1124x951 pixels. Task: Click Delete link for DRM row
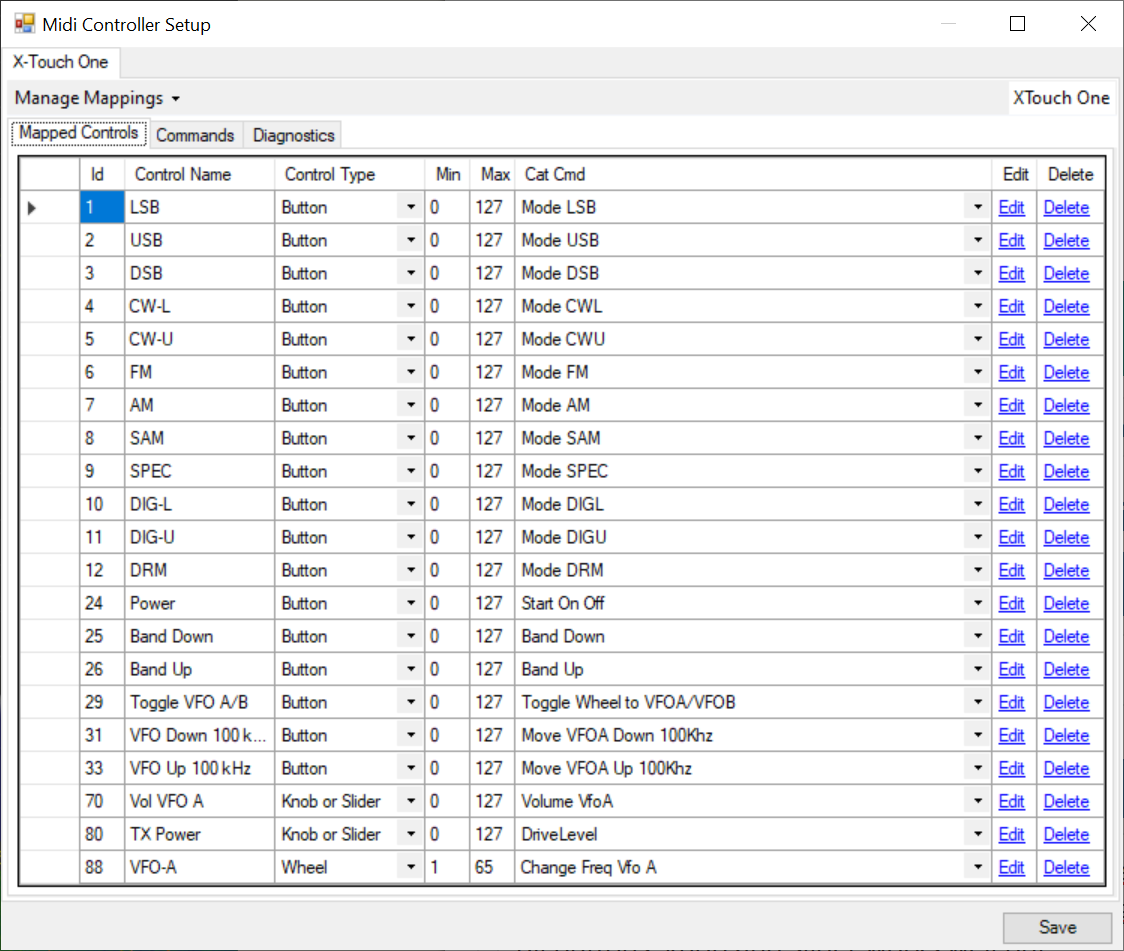pos(1066,570)
